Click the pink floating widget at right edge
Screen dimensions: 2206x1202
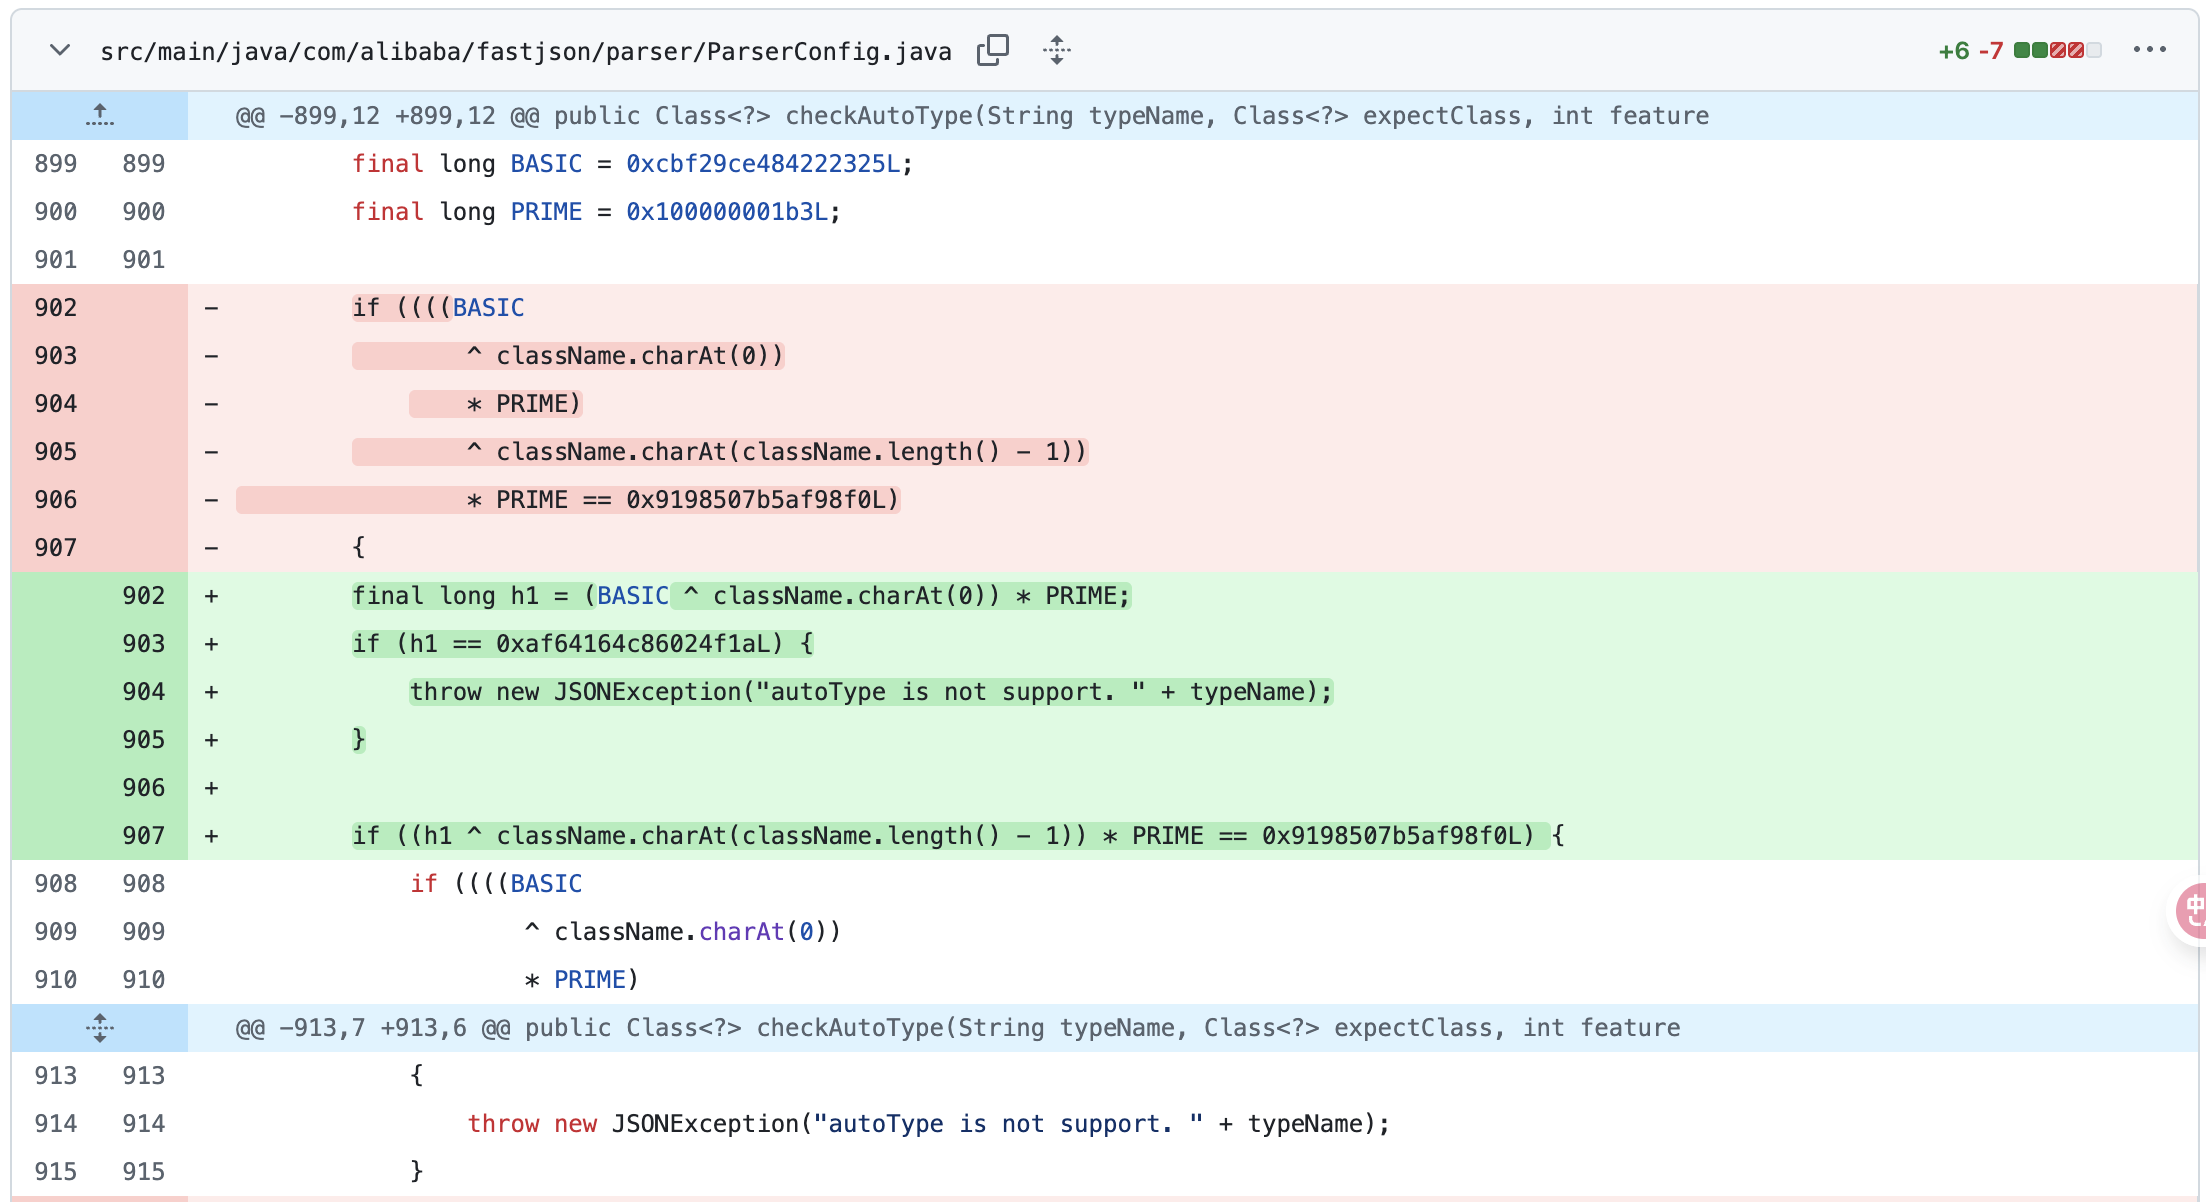coord(2193,911)
